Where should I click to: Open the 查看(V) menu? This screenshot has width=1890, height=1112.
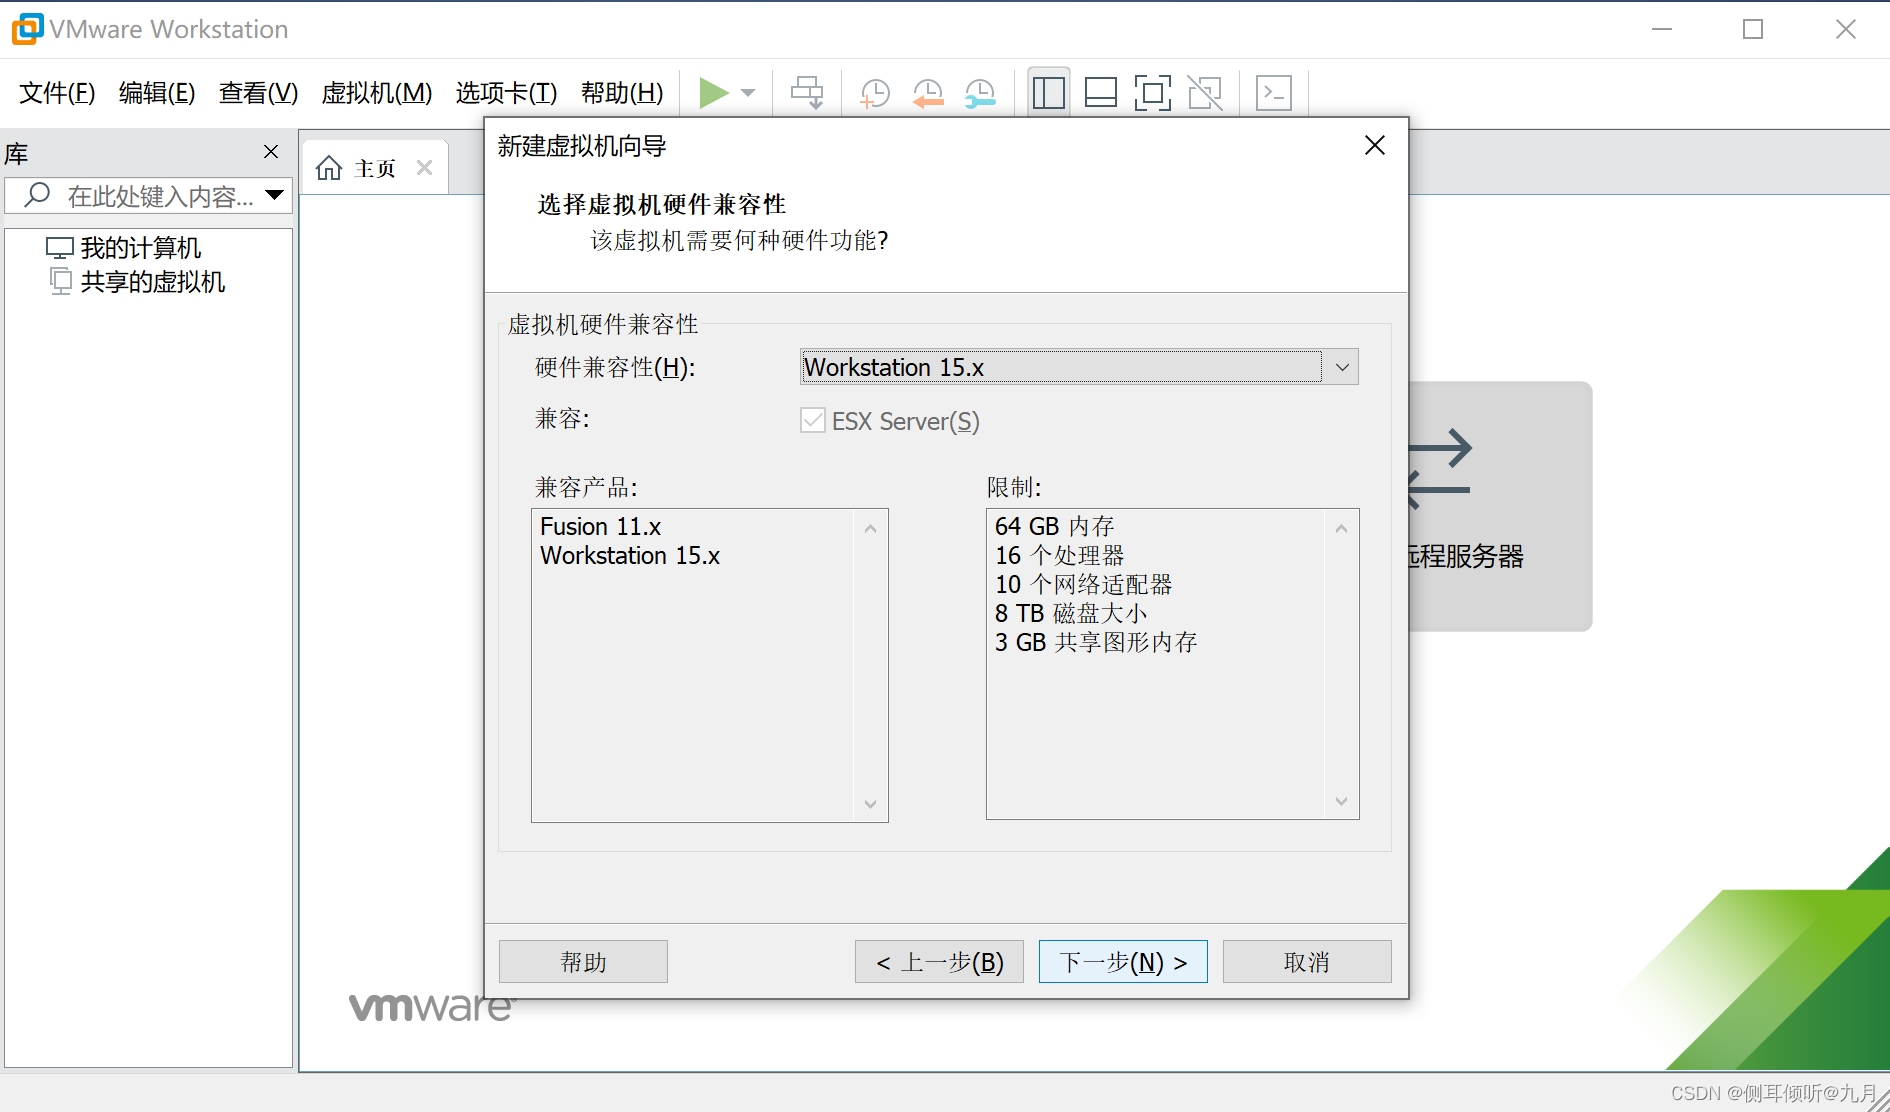click(258, 93)
